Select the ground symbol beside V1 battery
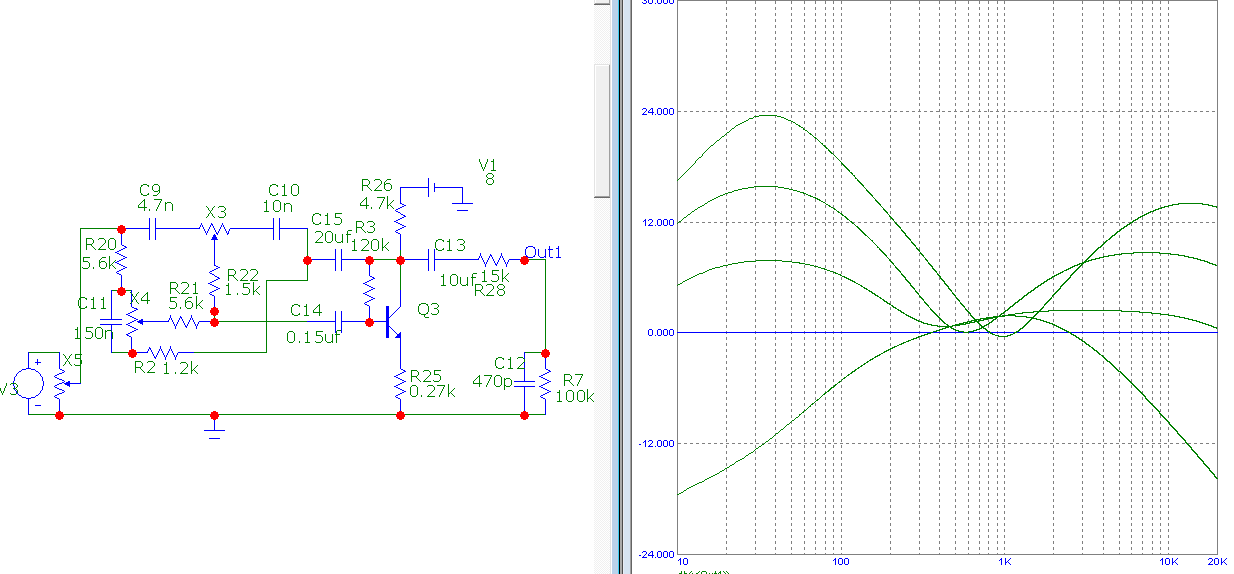Image resolution: width=1234 pixels, height=574 pixels. (461, 205)
